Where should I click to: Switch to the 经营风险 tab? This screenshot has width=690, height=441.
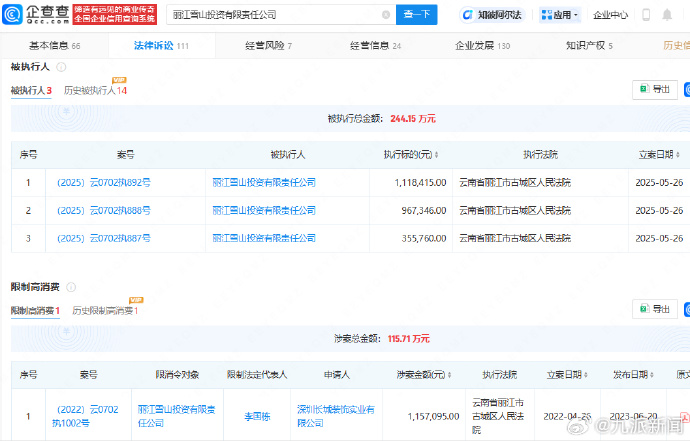(x=266, y=46)
